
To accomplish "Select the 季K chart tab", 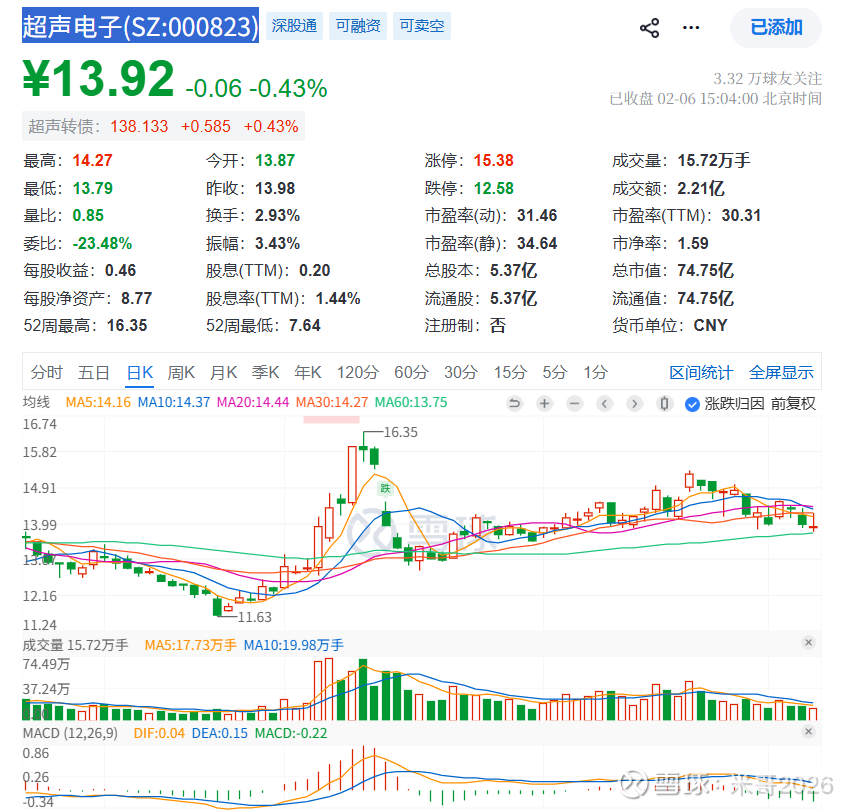I will click(x=265, y=373).
